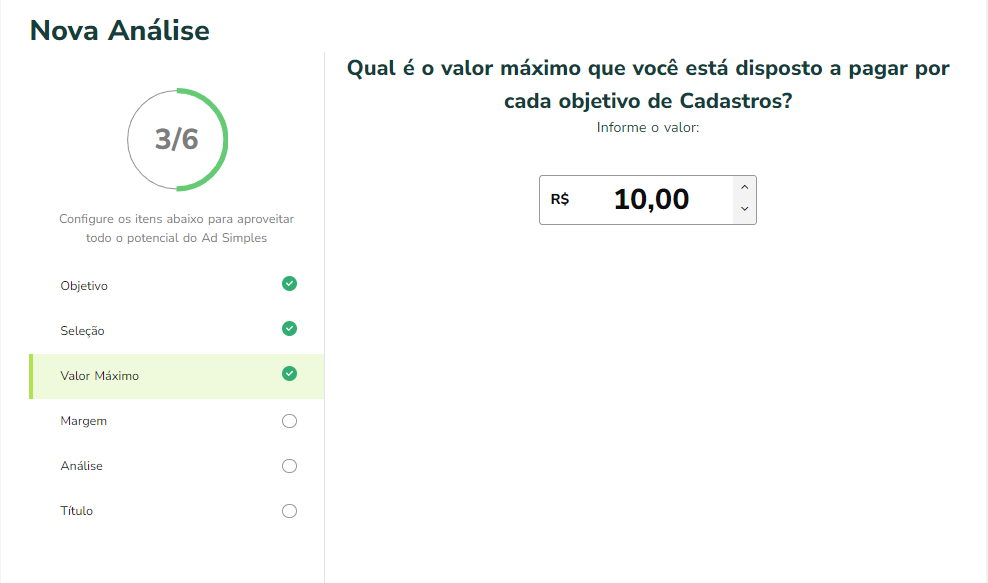
Task: Open the Objetivo step
Action: click(x=177, y=286)
